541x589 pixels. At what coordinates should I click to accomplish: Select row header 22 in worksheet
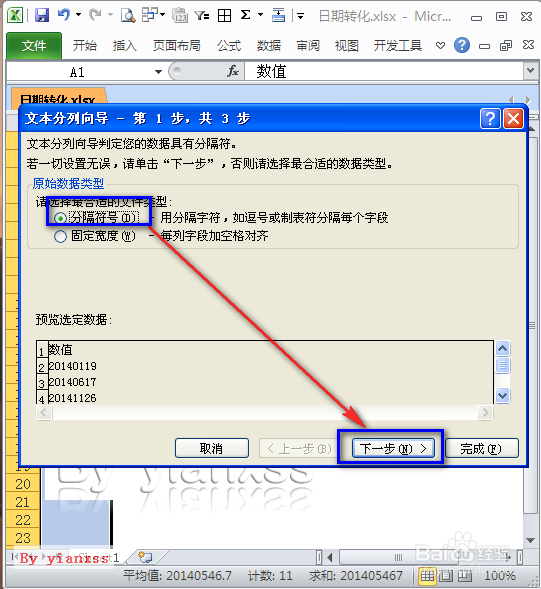coord(23,520)
